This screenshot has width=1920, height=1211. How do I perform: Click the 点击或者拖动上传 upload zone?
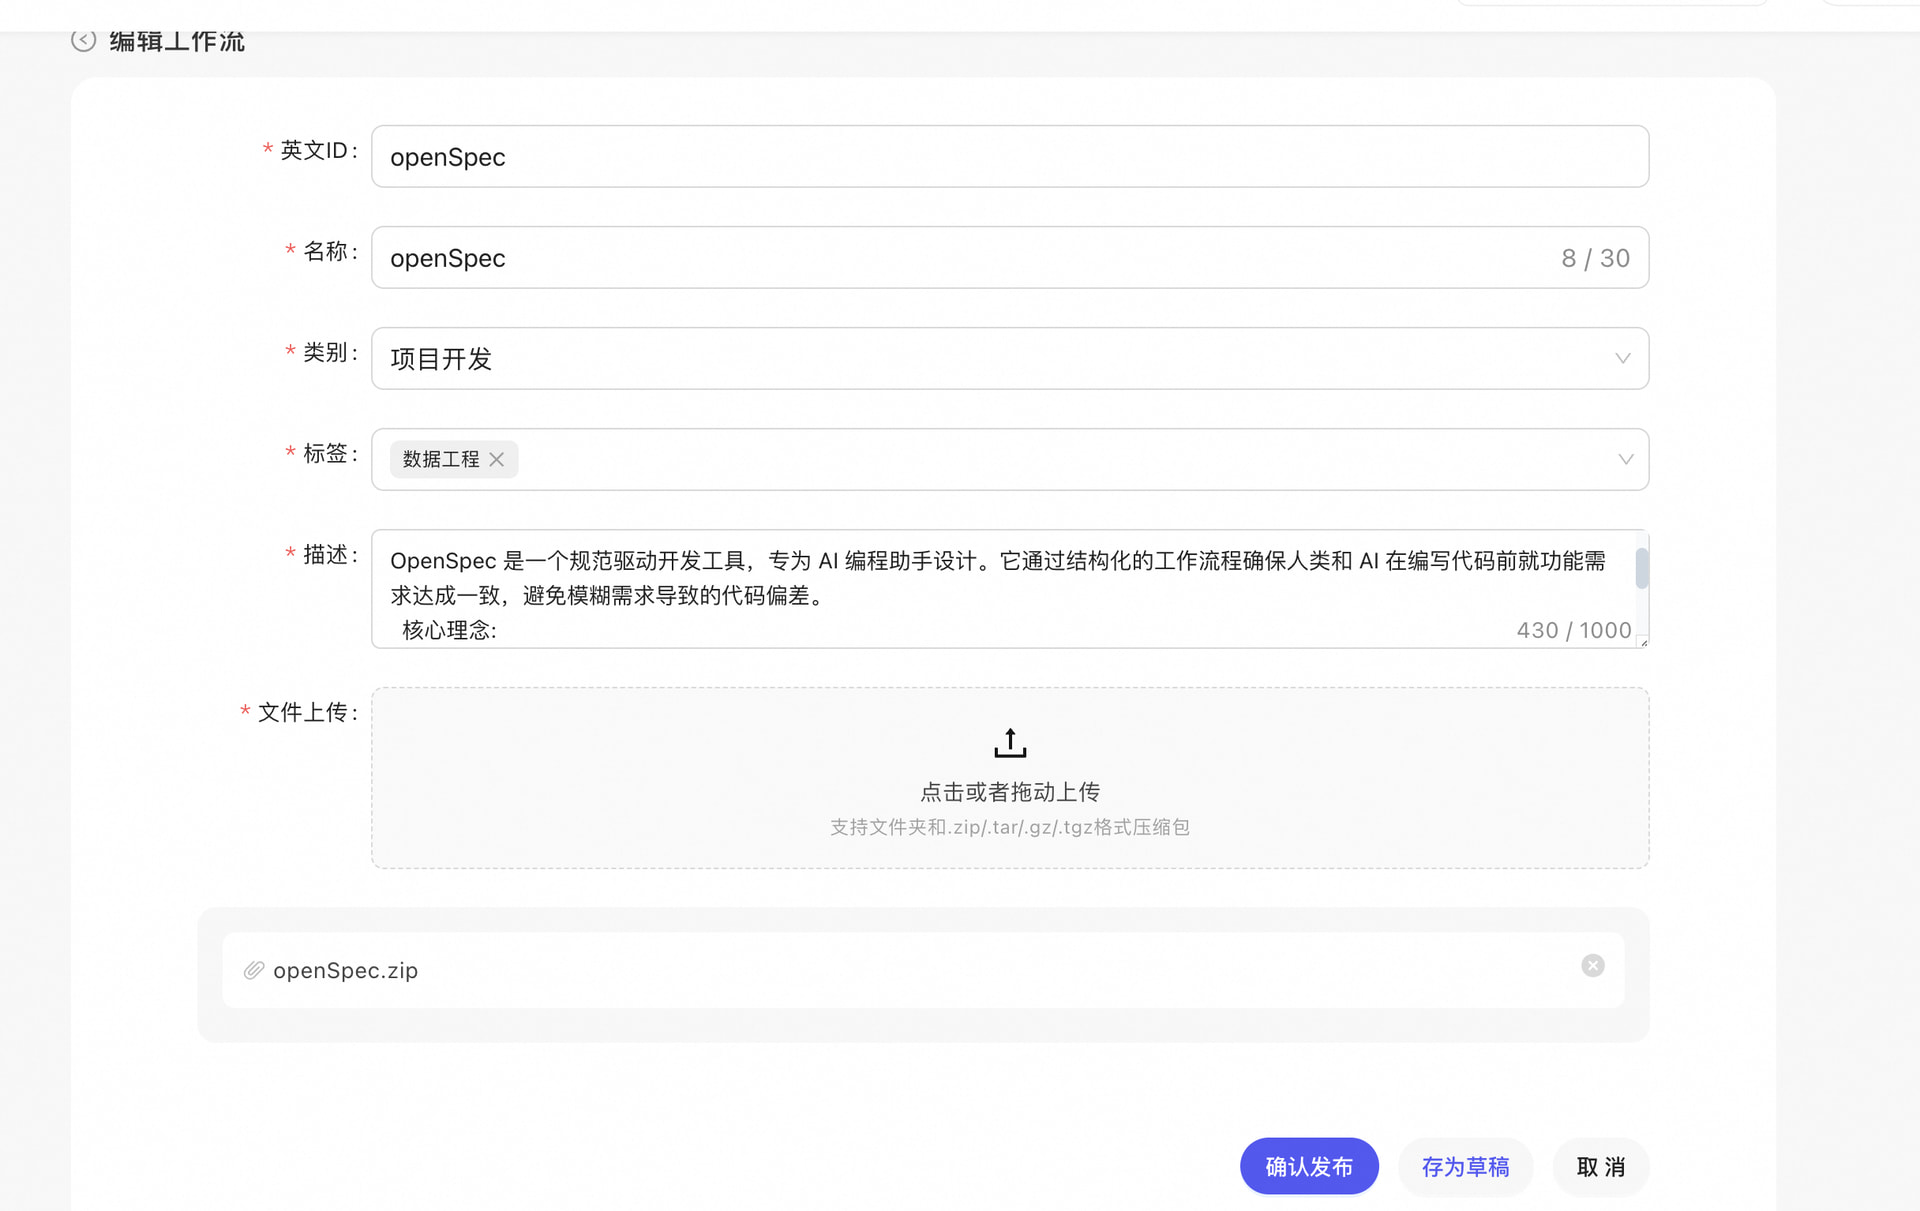[x=1010, y=791]
